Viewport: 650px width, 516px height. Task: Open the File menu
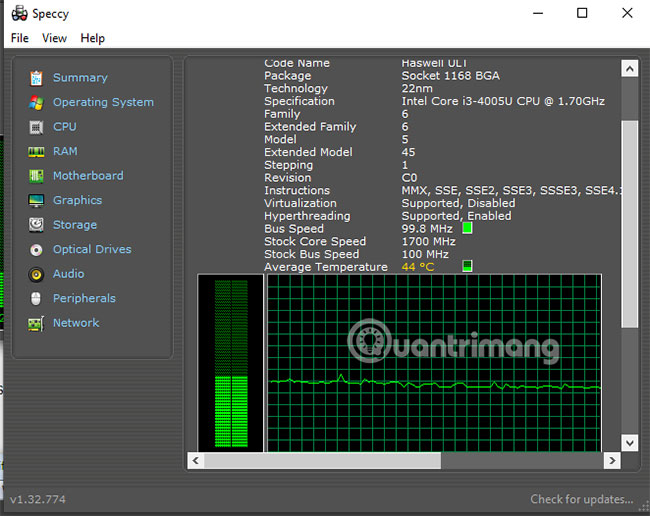click(x=20, y=38)
